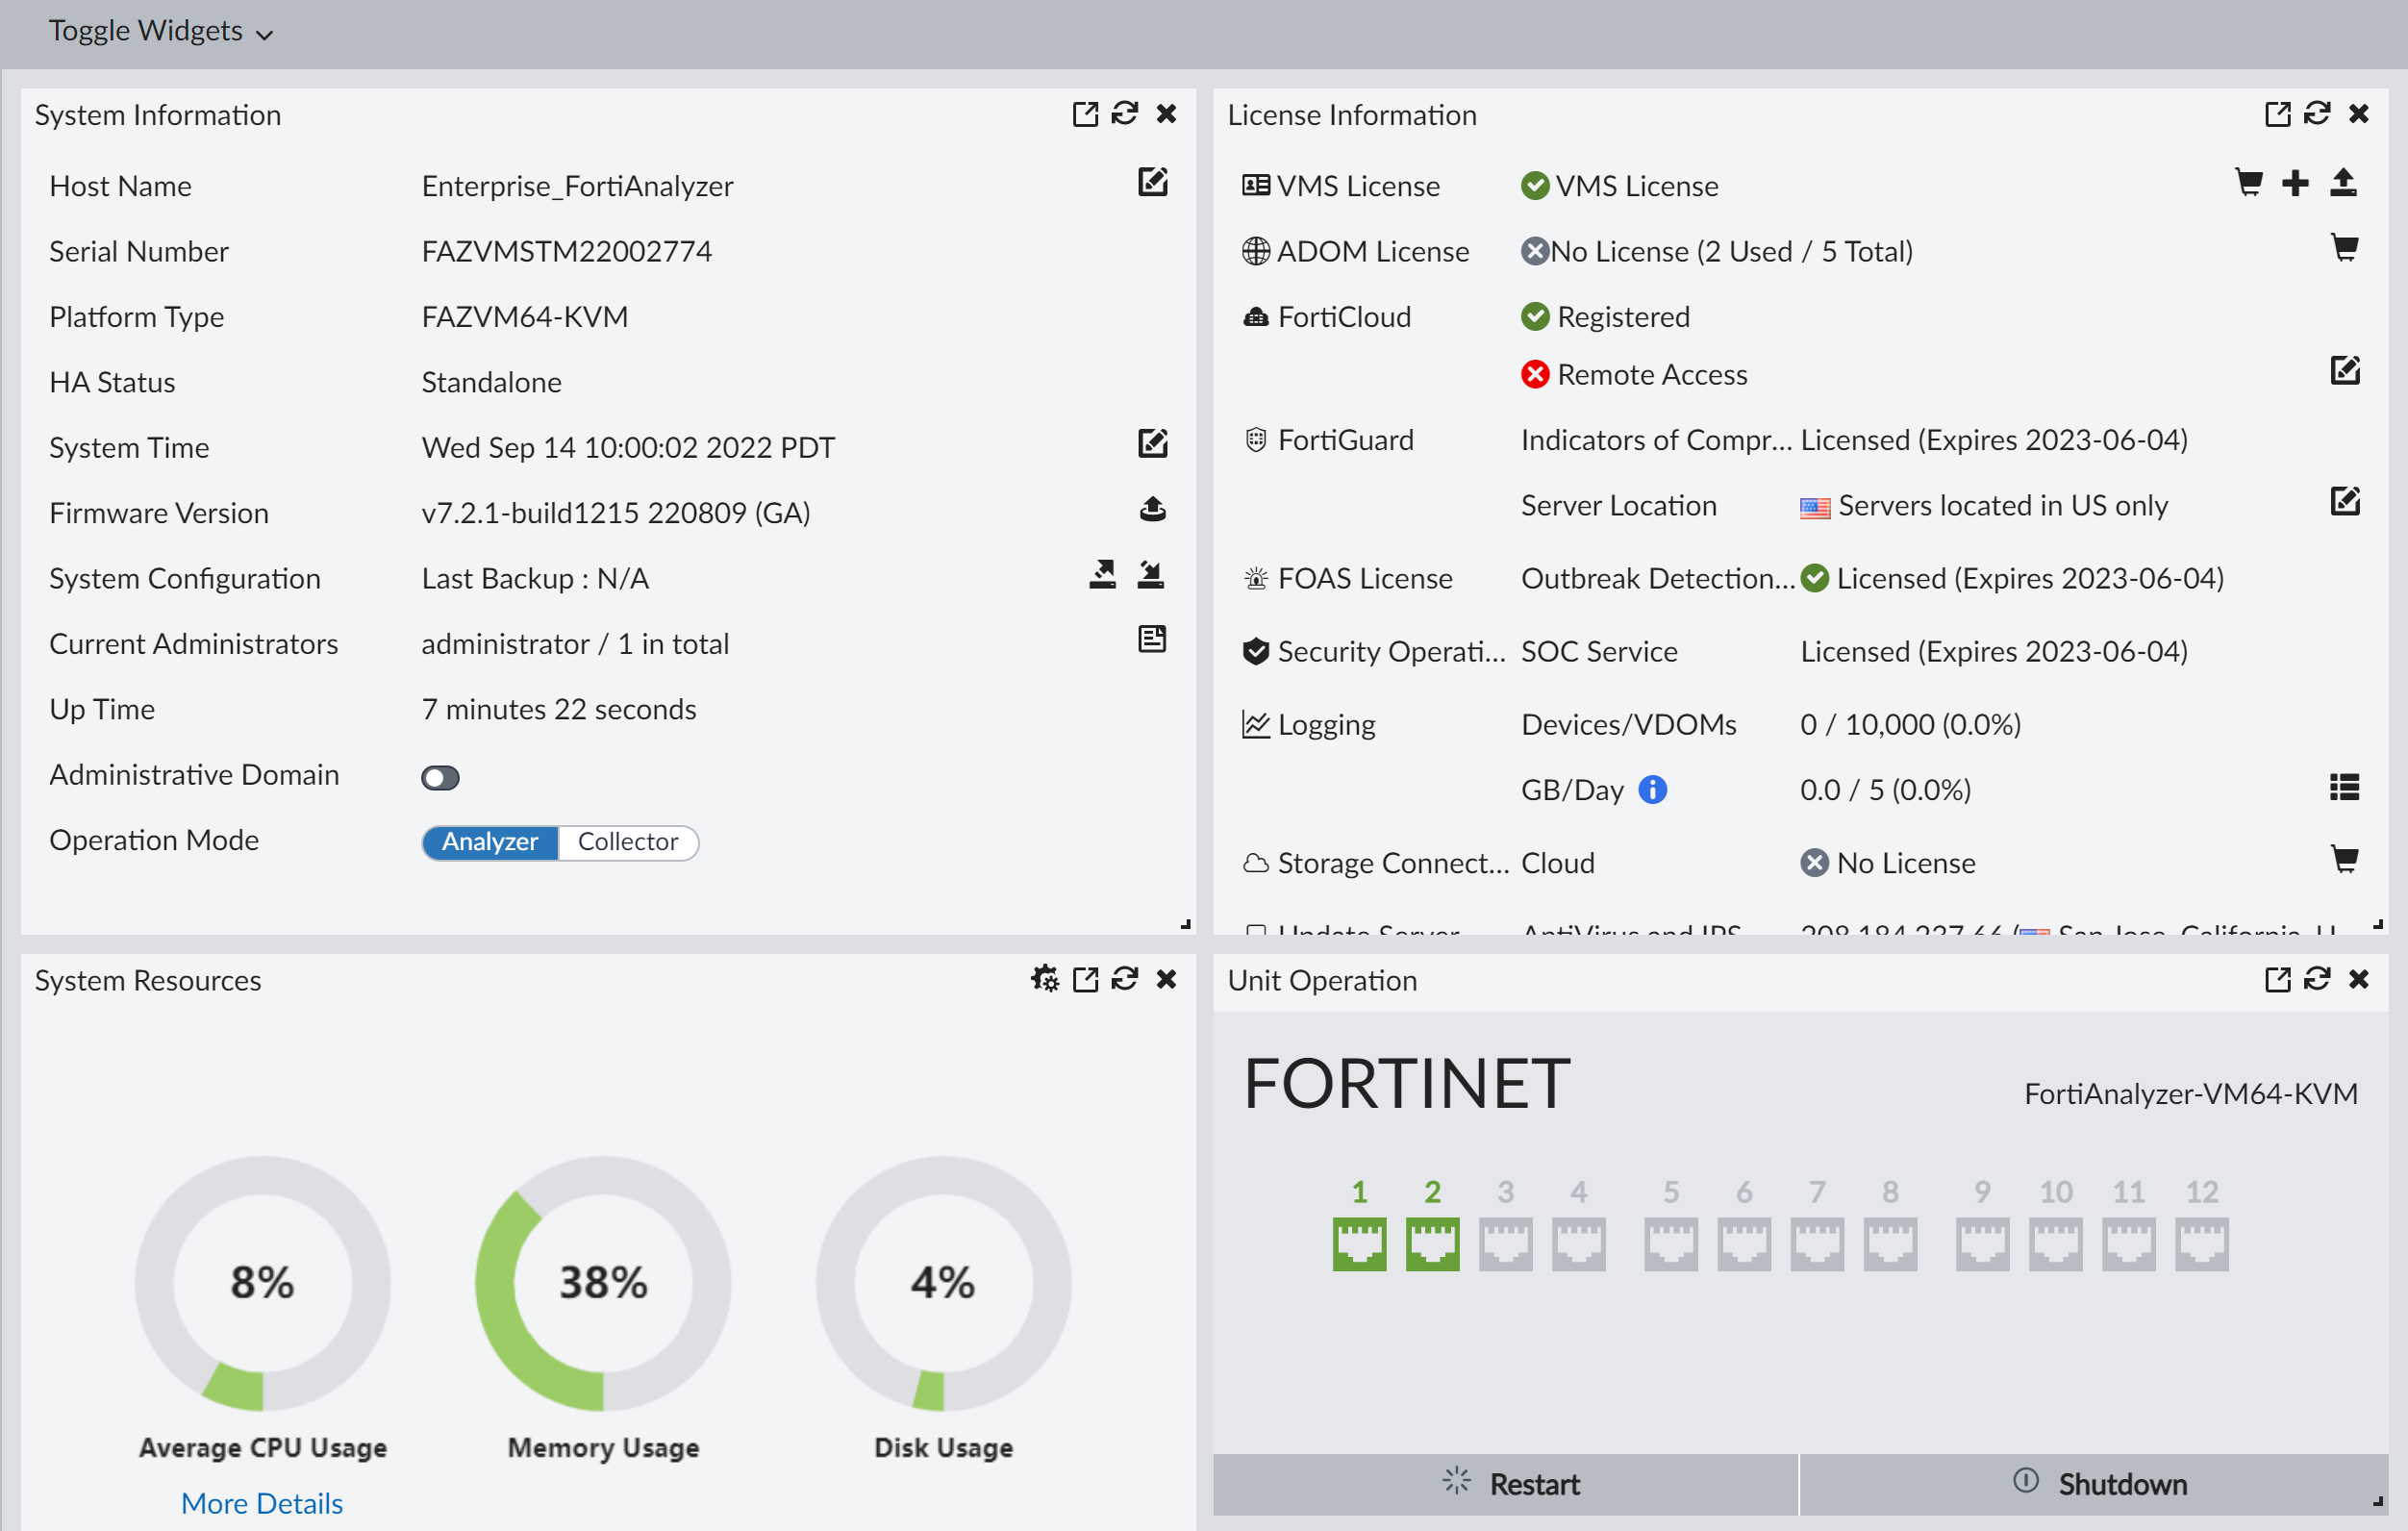The image size is (2408, 1531).
Task: Open the current administrators list icon
Action: pos(1152,639)
